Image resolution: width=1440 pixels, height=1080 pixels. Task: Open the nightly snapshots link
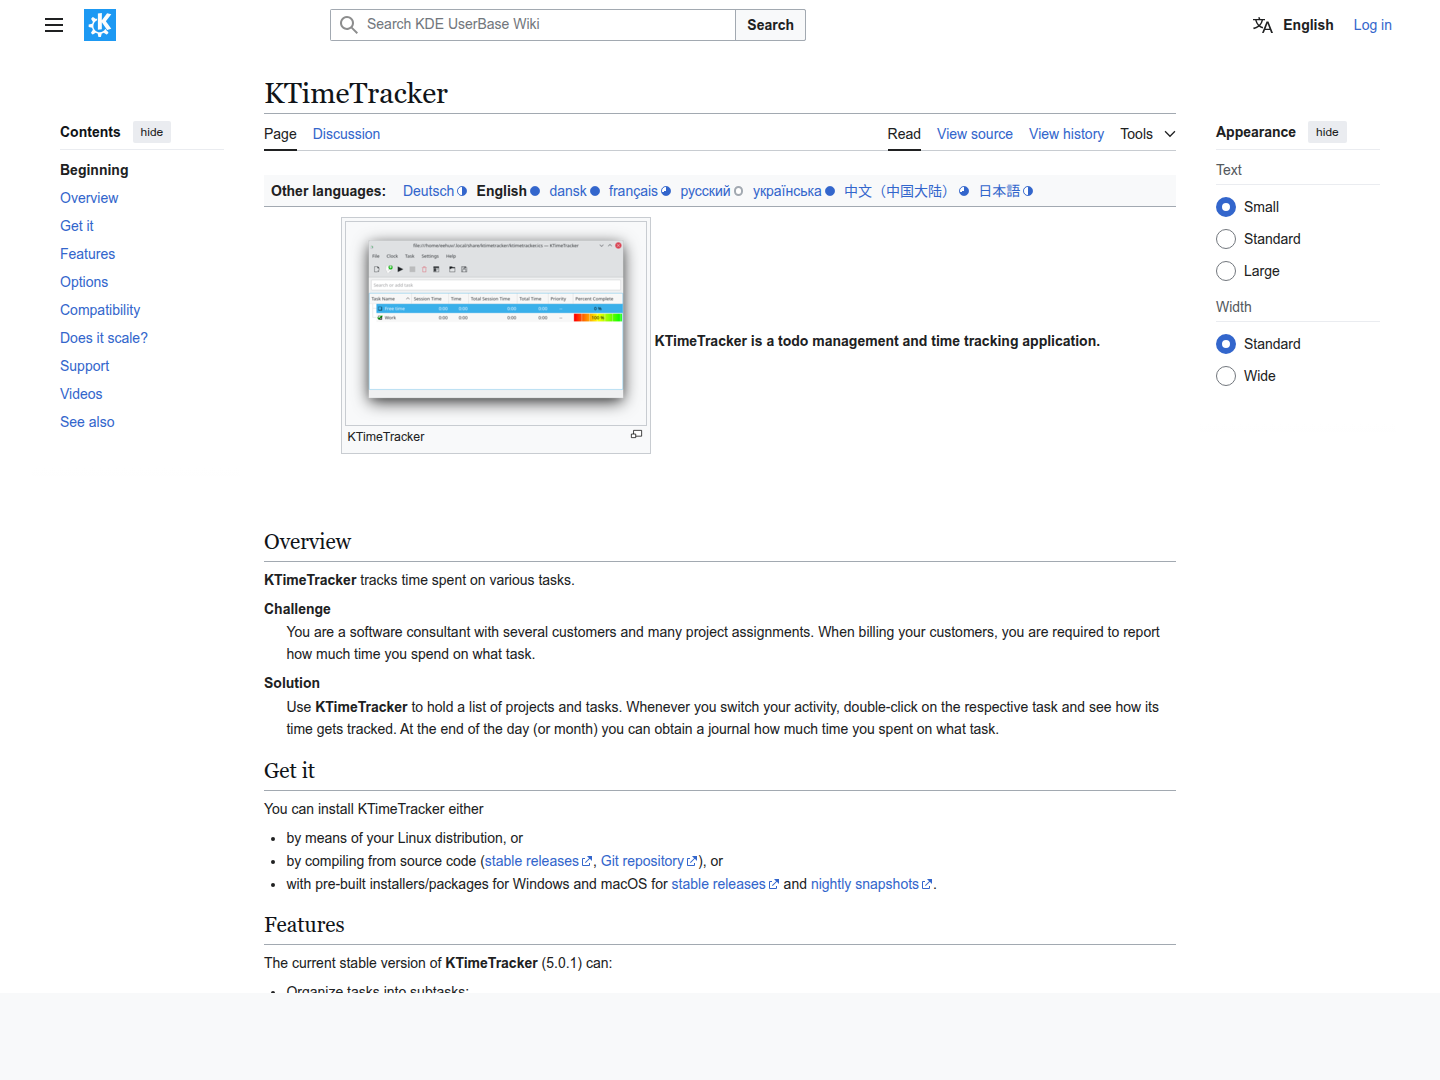coord(865,884)
